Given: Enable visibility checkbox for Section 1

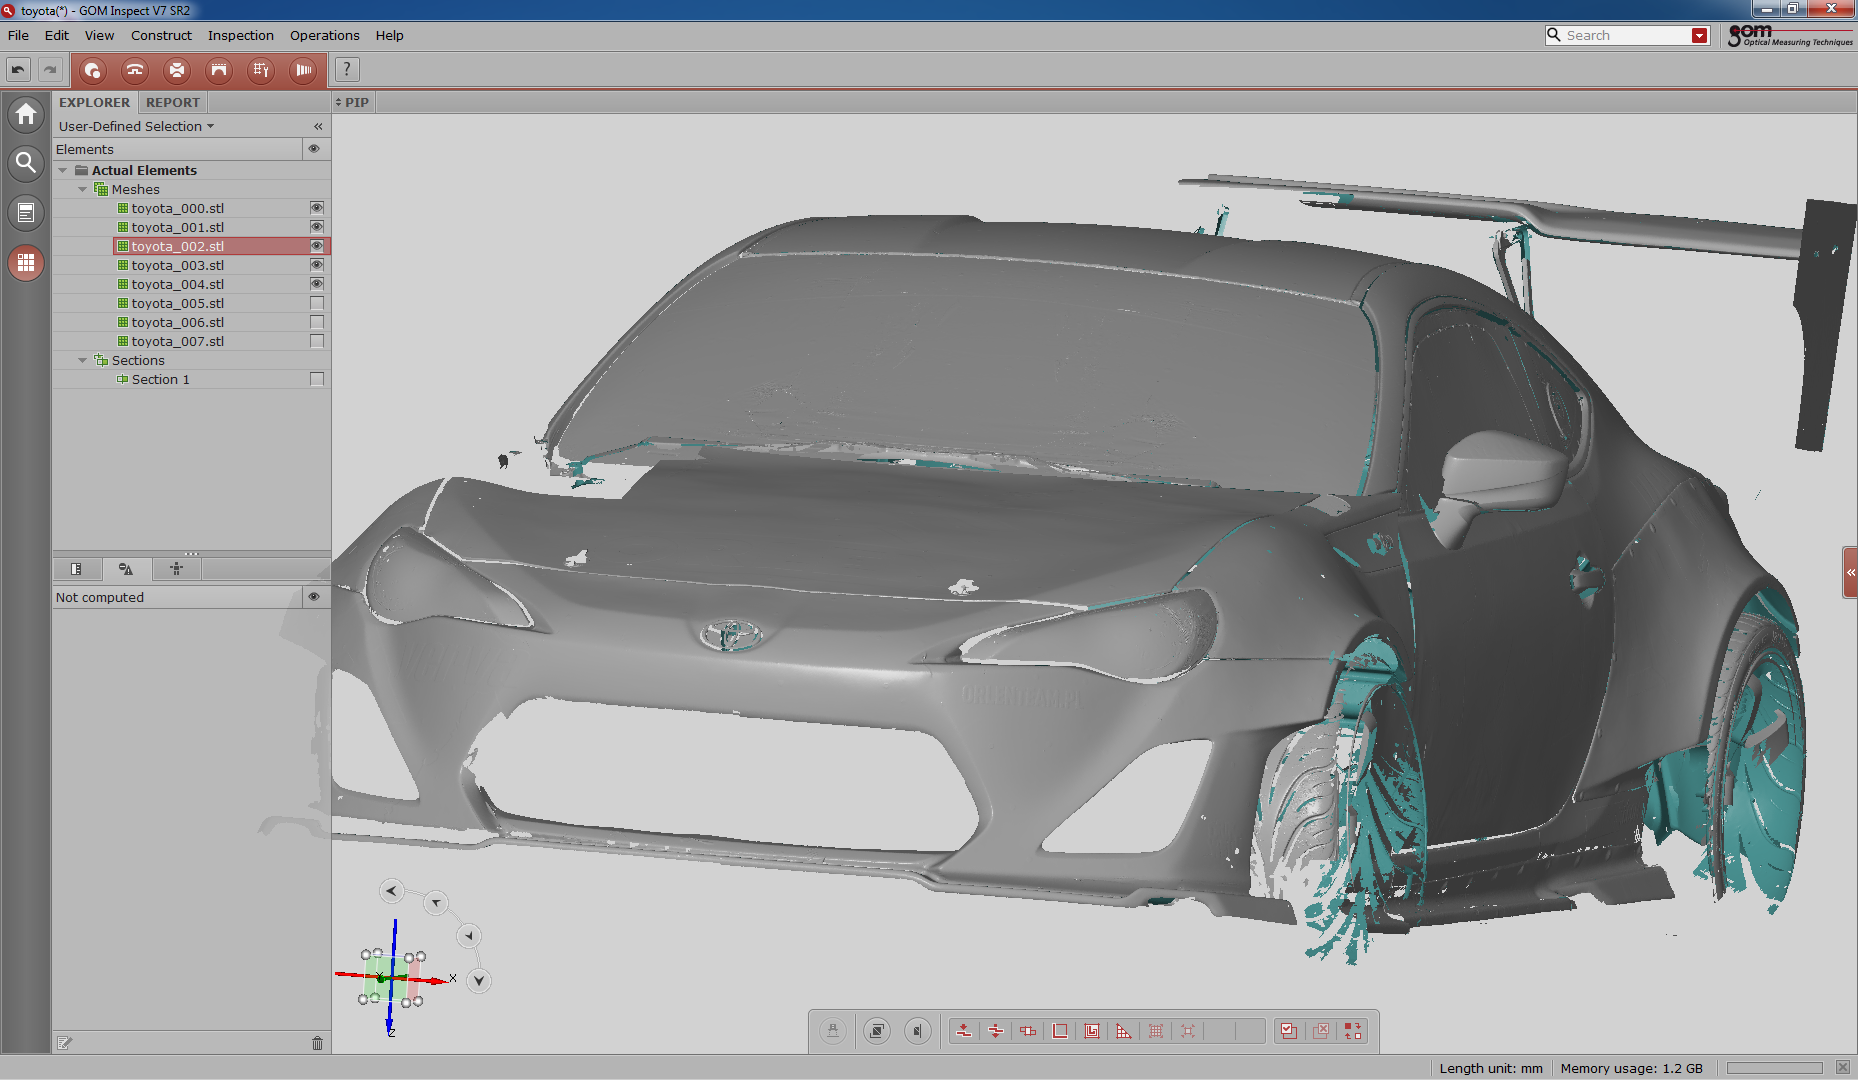Looking at the screenshot, I should click(x=316, y=379).
